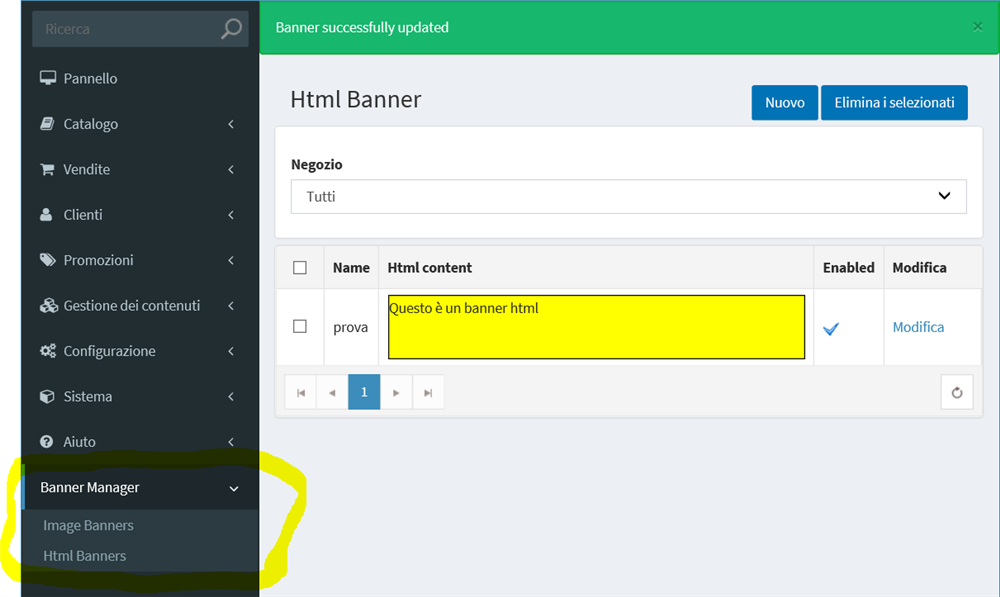This screenshot has width=1000, height=597.
Task: Open the Pannello dashboard icon
Action: tap(46, 78)
